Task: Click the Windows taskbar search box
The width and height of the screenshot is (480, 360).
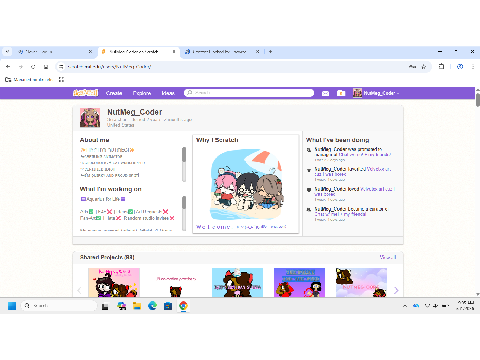Action: point(59,306)
